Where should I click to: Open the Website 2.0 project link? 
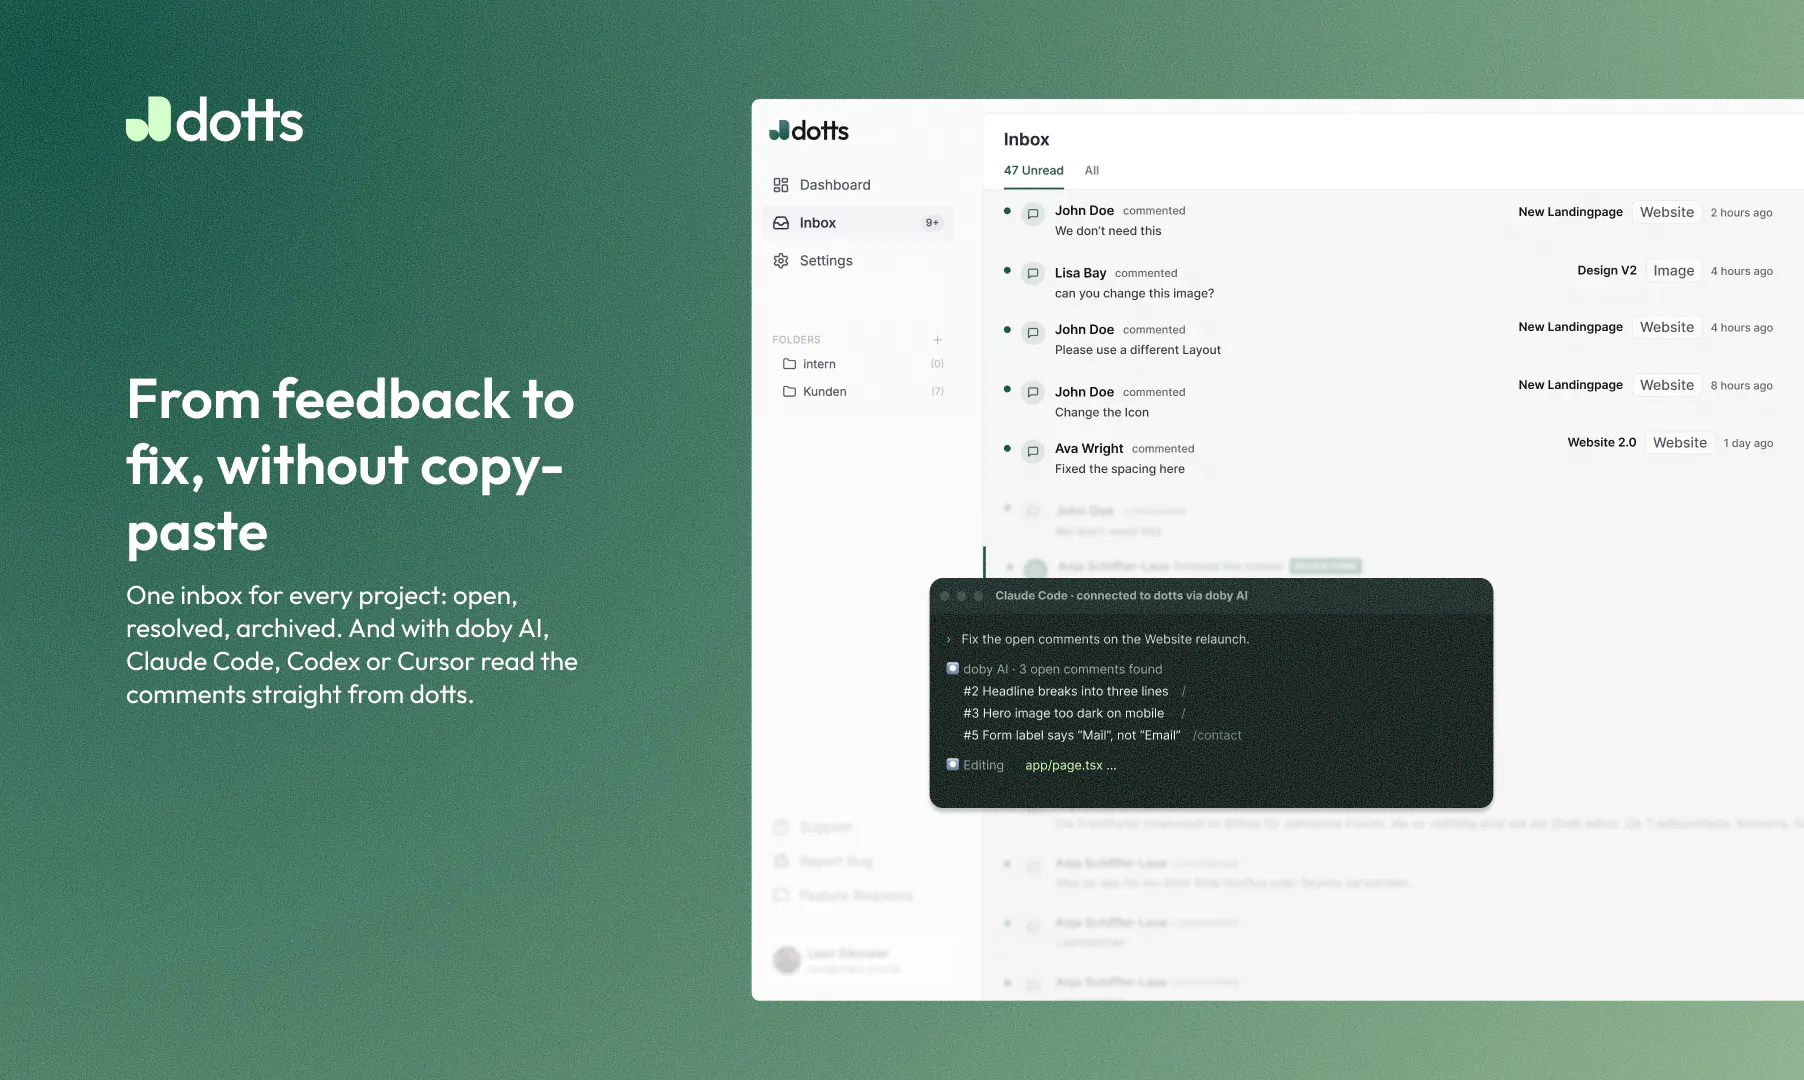coord(1602,443)
